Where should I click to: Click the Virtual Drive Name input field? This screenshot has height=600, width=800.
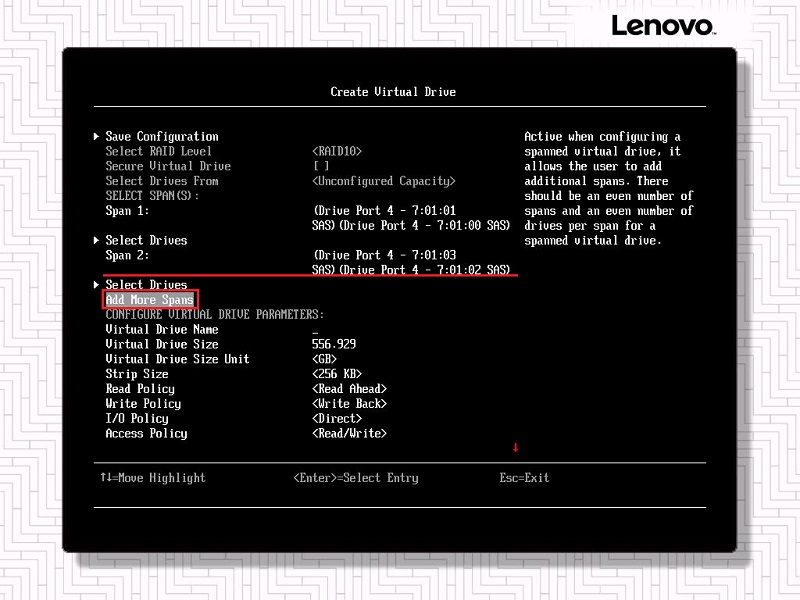pos(316,329)
